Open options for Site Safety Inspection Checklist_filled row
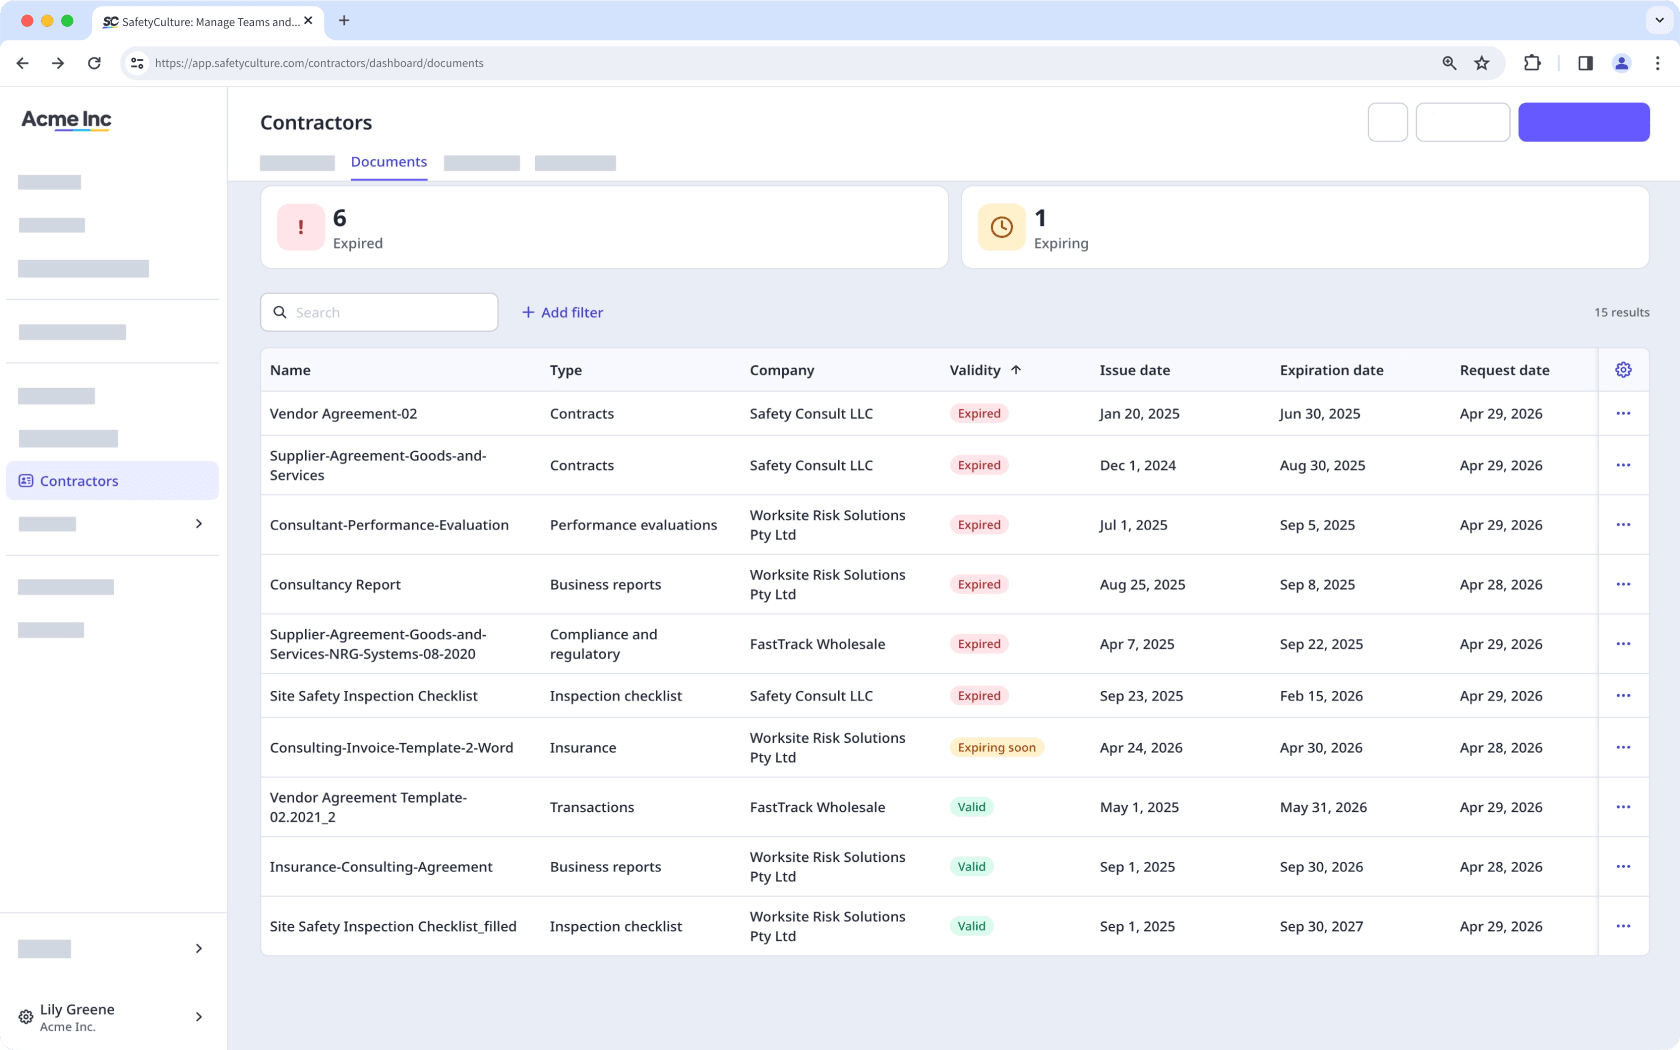The height and width of the screenshot is (1050, 1680). [1623, 926]
